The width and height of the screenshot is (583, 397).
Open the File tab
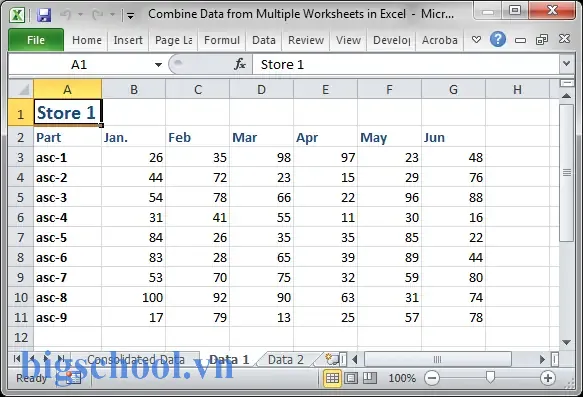pyautogui.click(x=36, y=40)
